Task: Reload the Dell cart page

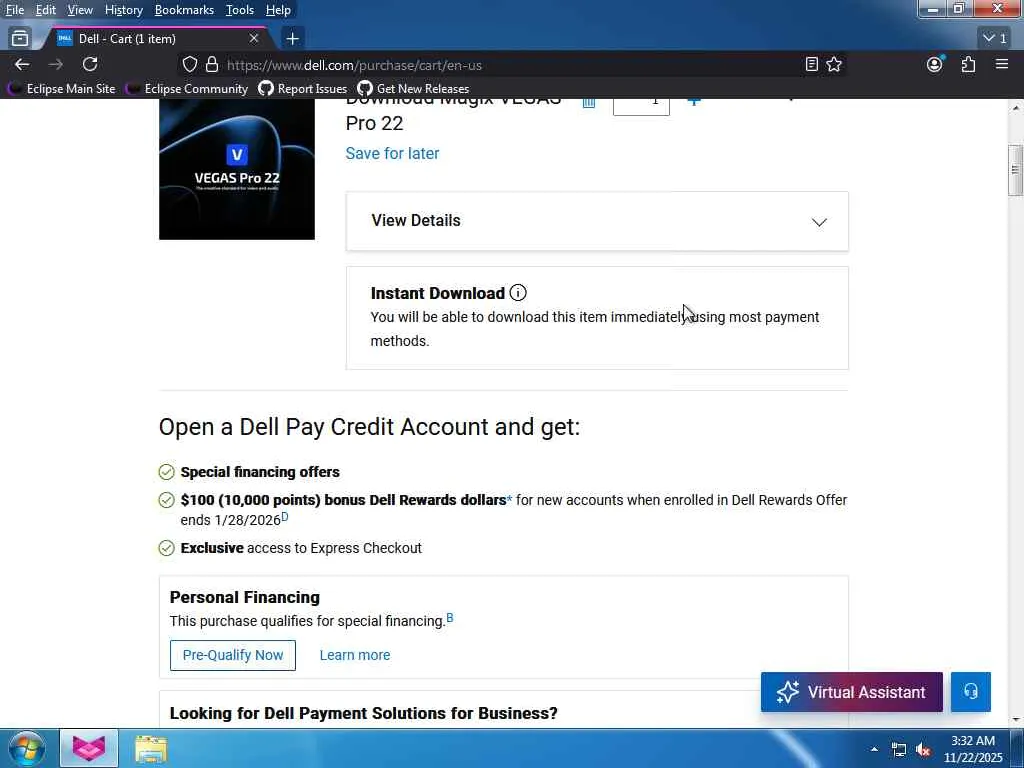Action: [x=90, y=64]
